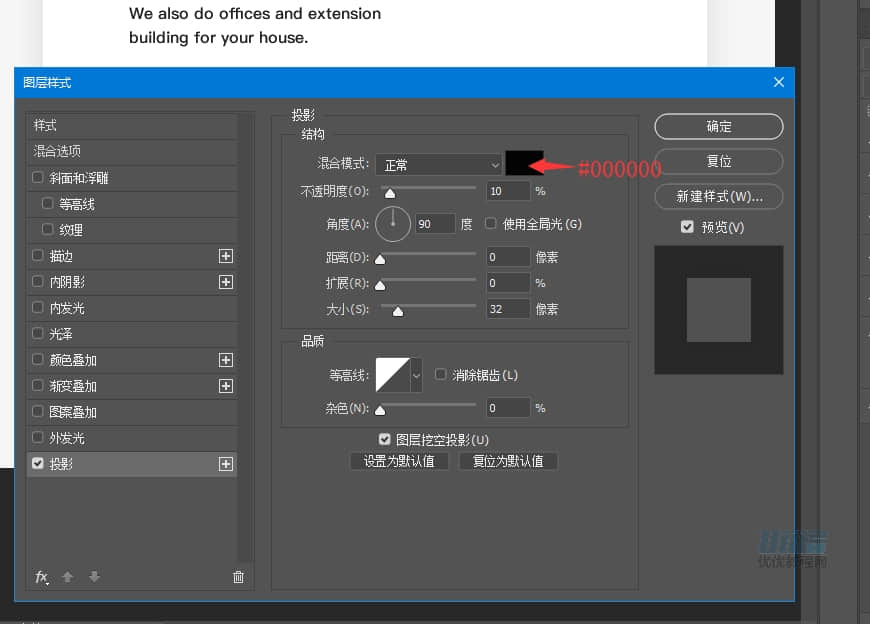Click 设置为默认值 button
Image resolution: width=870 pixels, height=624 pixels.
point(399,461)
